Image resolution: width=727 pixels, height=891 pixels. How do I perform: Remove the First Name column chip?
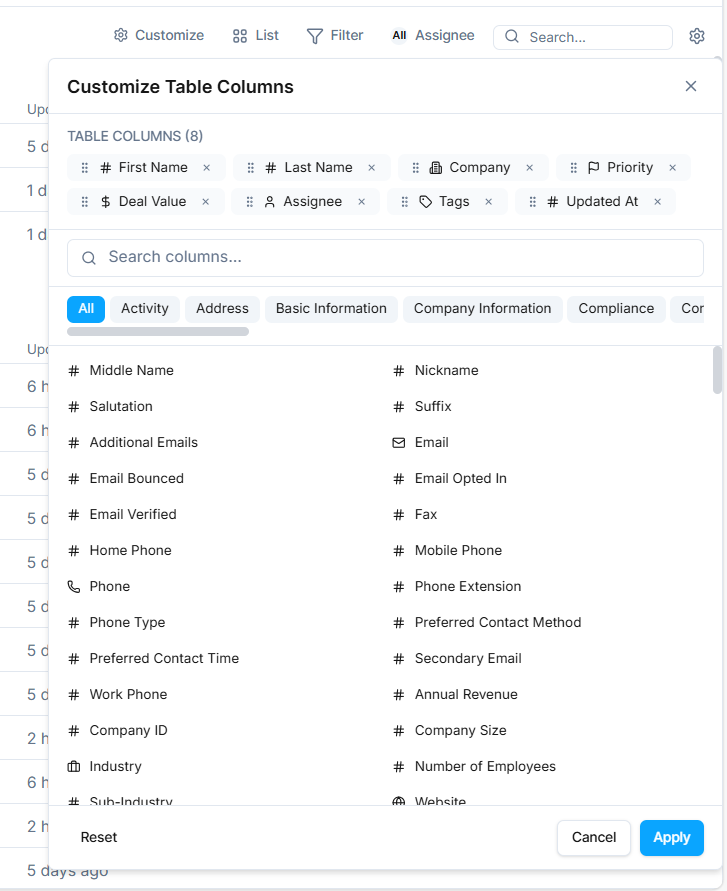point(207,168)
